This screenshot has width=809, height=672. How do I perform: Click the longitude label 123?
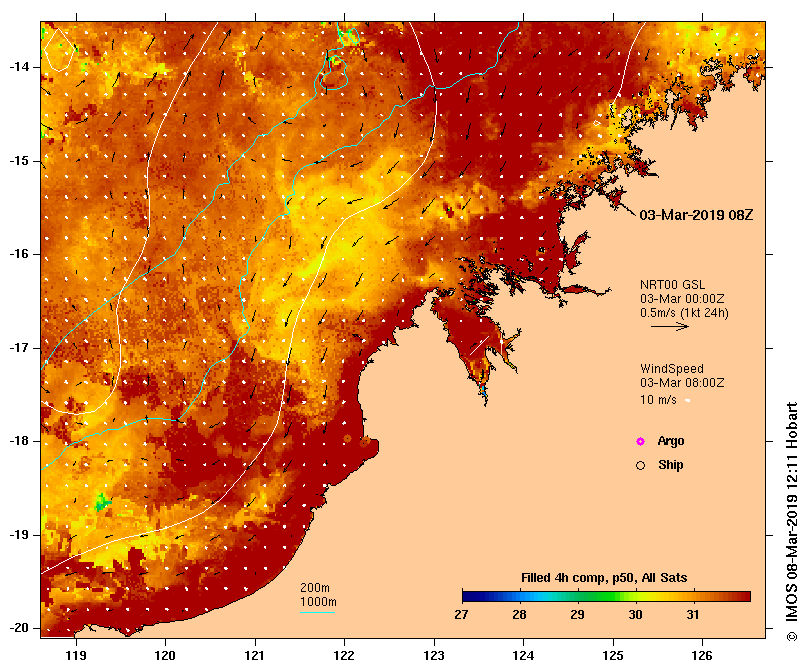pyautogui.click(x=434, y=656)
